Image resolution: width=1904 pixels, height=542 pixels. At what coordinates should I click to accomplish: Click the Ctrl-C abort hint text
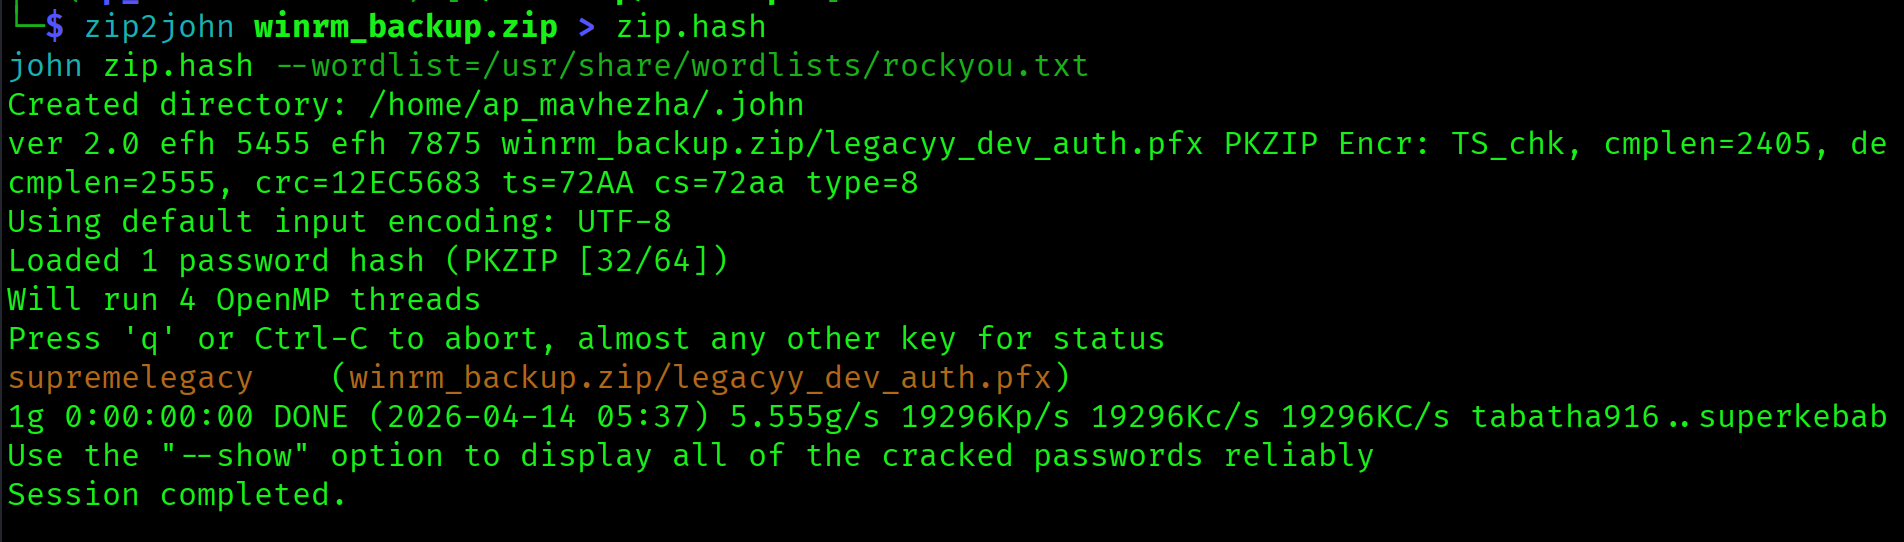pyautogui.click(x=311, y=339)
